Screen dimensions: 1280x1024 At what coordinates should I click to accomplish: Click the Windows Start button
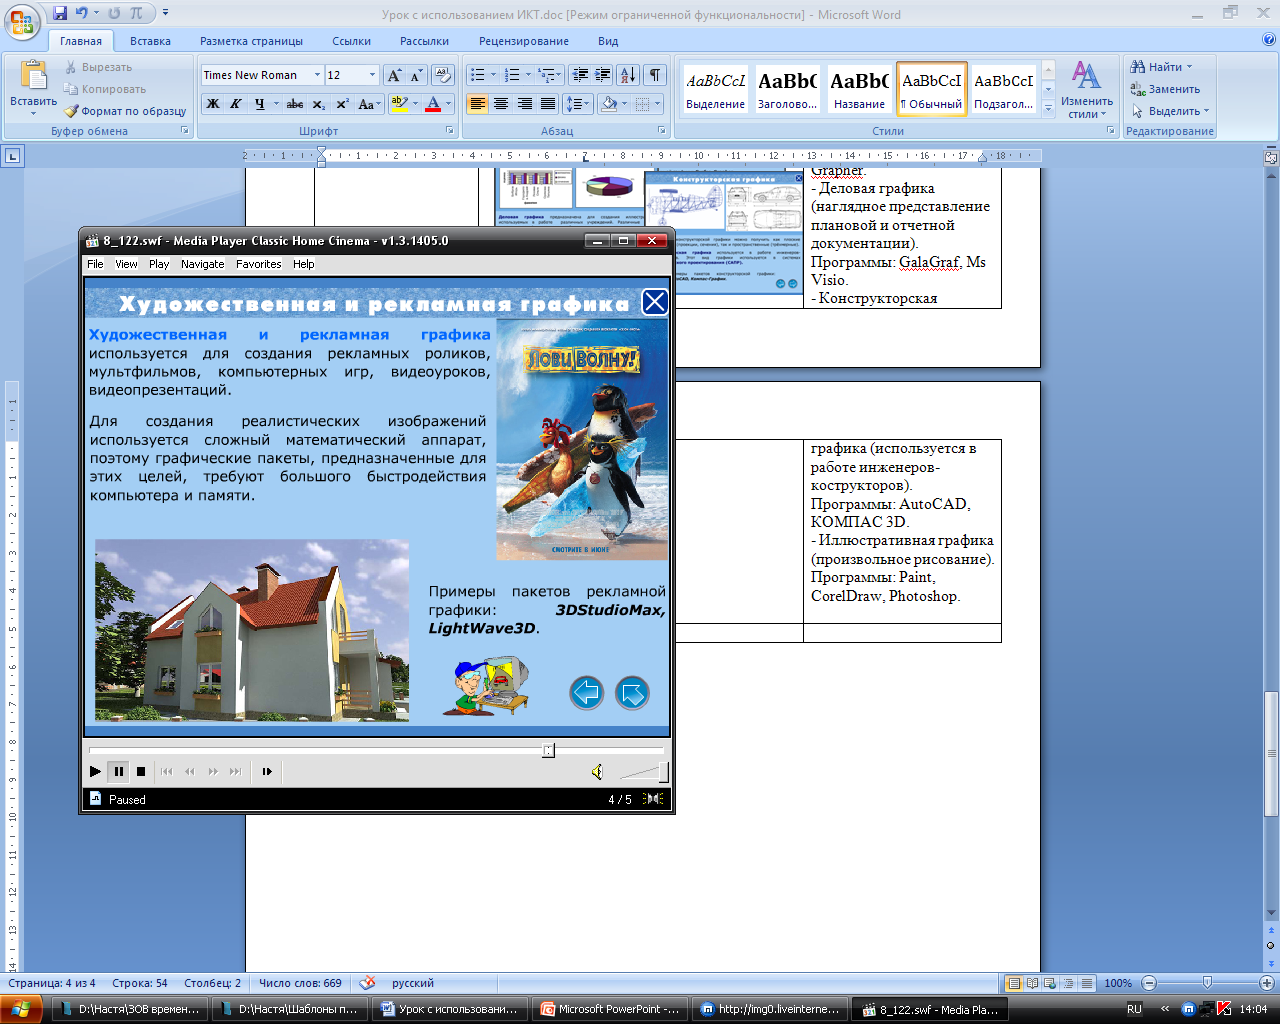click(x=22, y=1009)
